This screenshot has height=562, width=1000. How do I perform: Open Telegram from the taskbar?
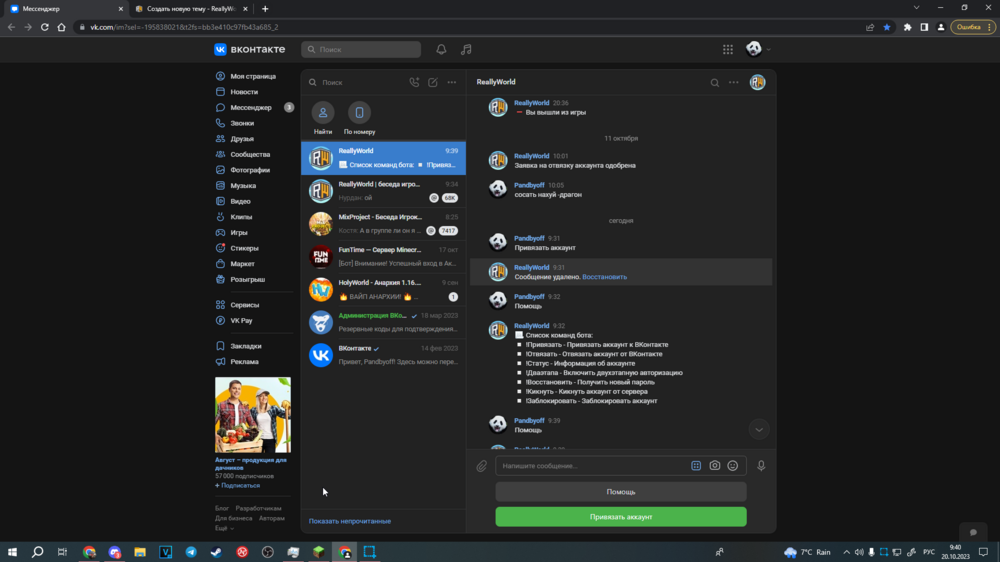(191, 552)
